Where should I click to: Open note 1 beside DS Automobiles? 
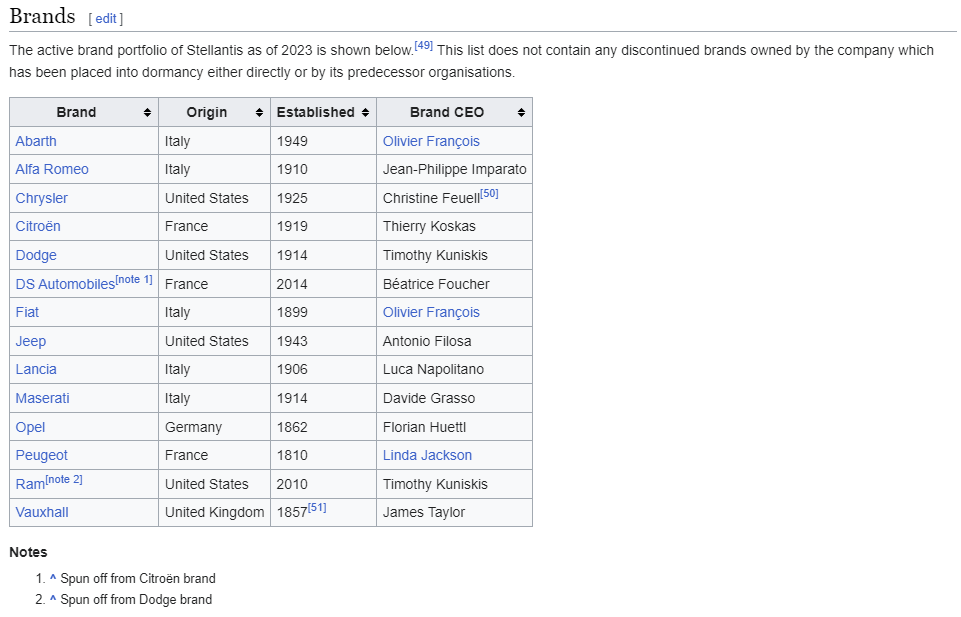pyautogui.click(x=134, y=279)
